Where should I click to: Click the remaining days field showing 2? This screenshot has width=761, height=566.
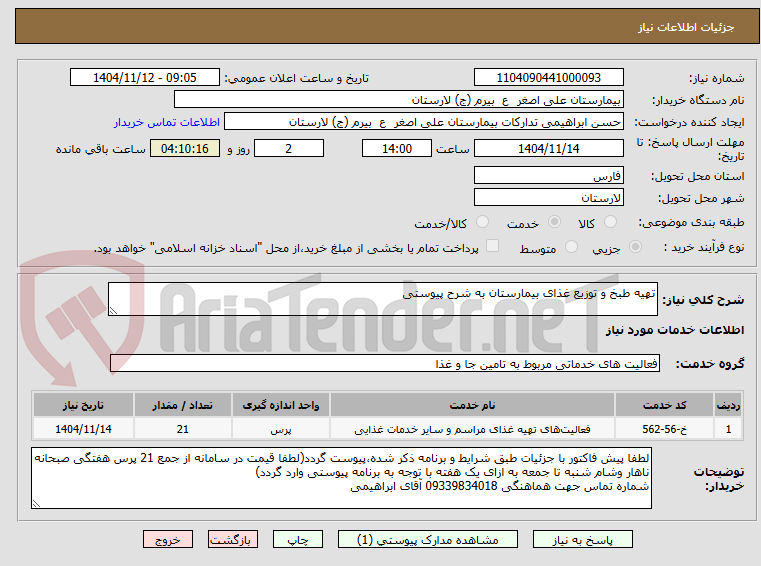pyautogui.click(x=289, y=149)
